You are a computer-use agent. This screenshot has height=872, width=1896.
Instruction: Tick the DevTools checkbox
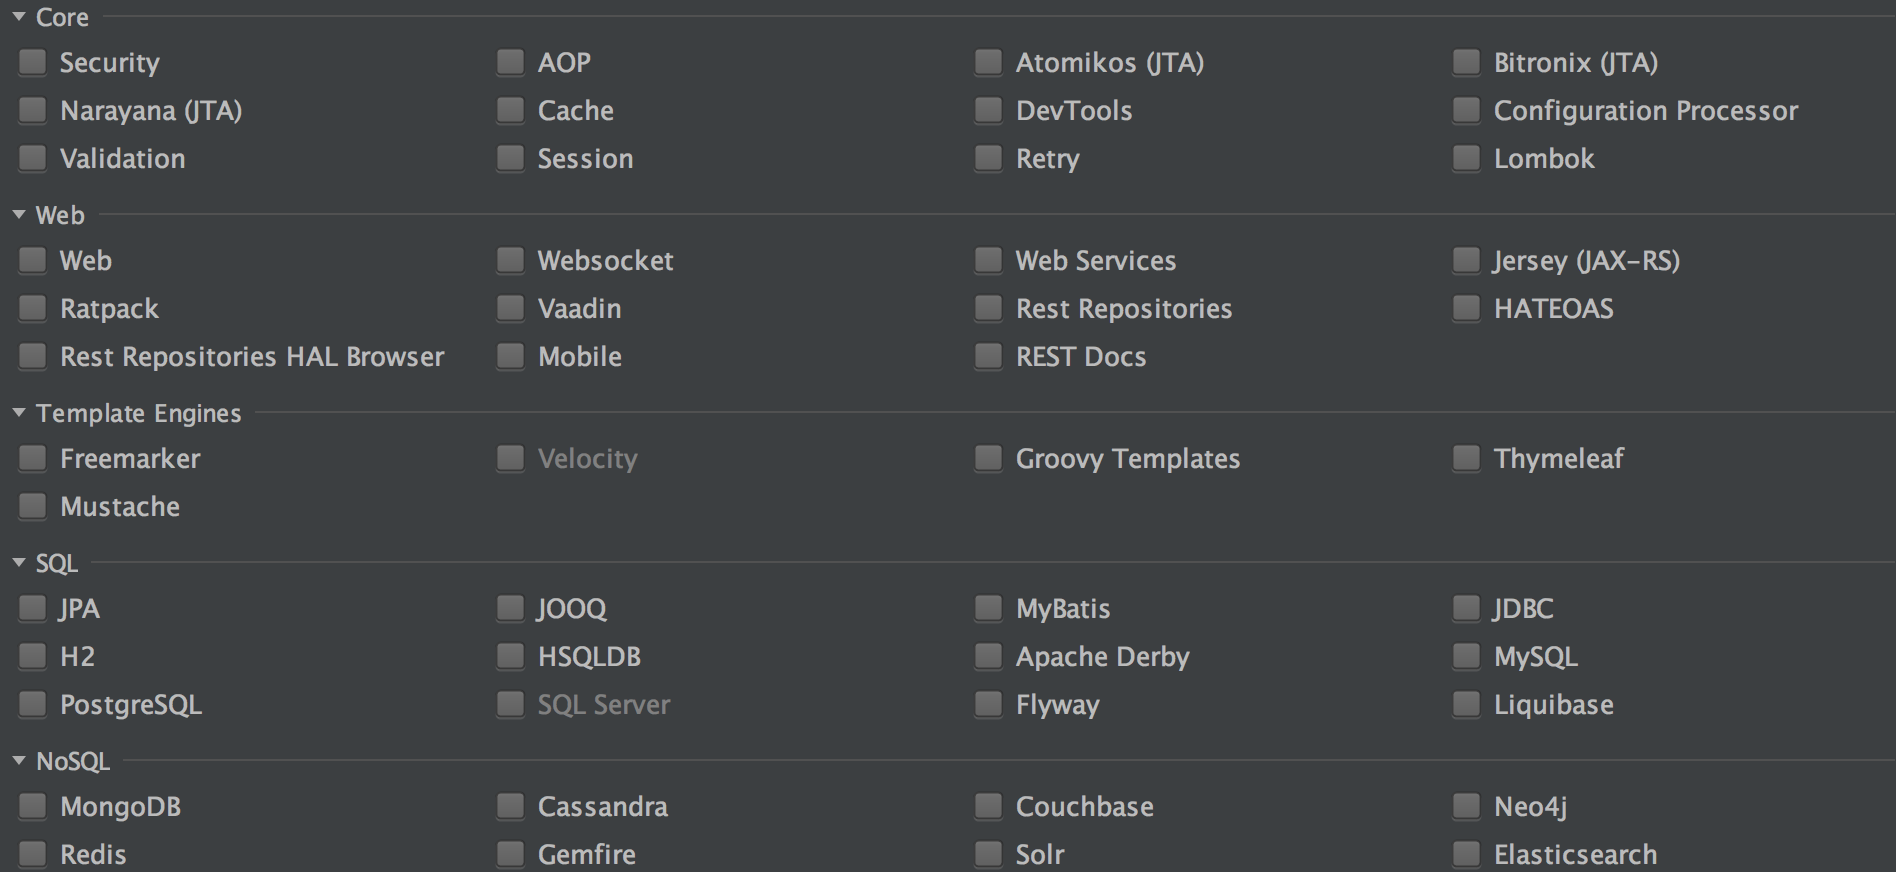click(x=988, y=111)
